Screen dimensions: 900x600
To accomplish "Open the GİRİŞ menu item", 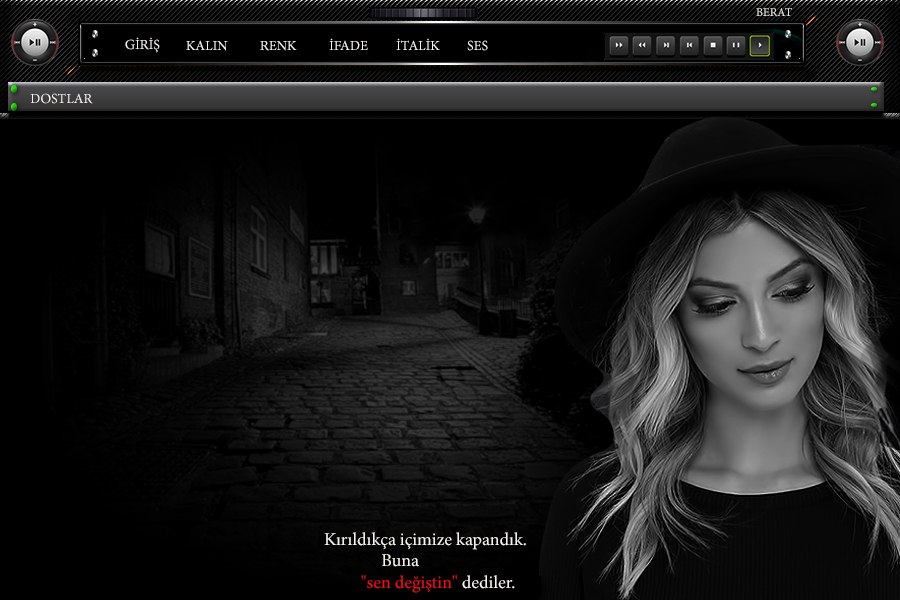I will click(x=142, y=45).
